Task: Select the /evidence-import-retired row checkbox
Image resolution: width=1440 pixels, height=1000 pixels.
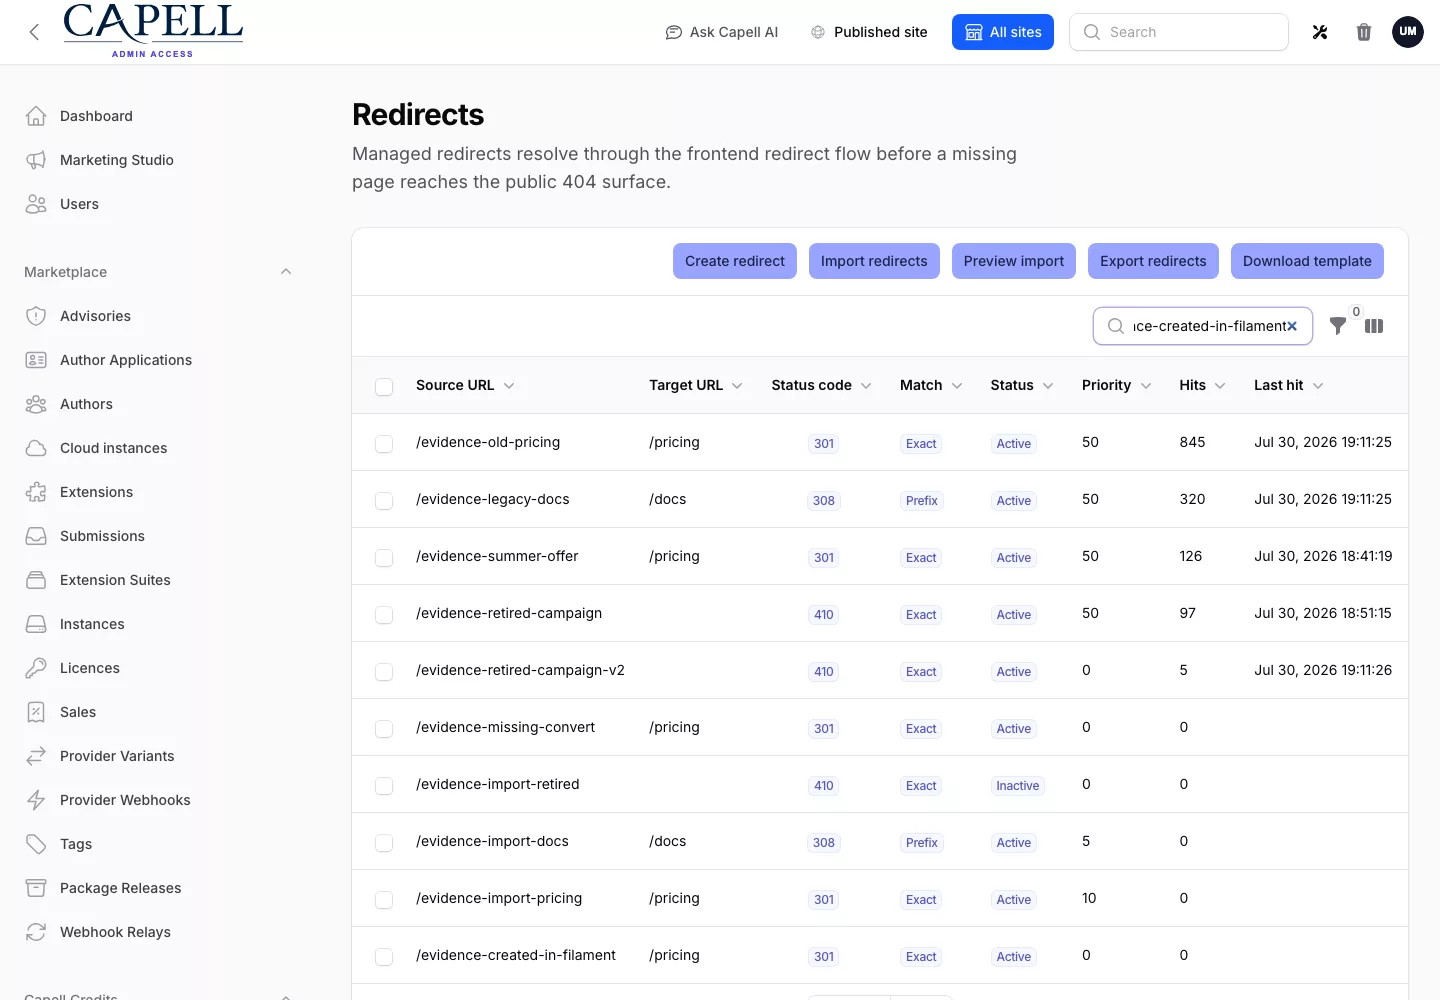Action: [384, 785]
